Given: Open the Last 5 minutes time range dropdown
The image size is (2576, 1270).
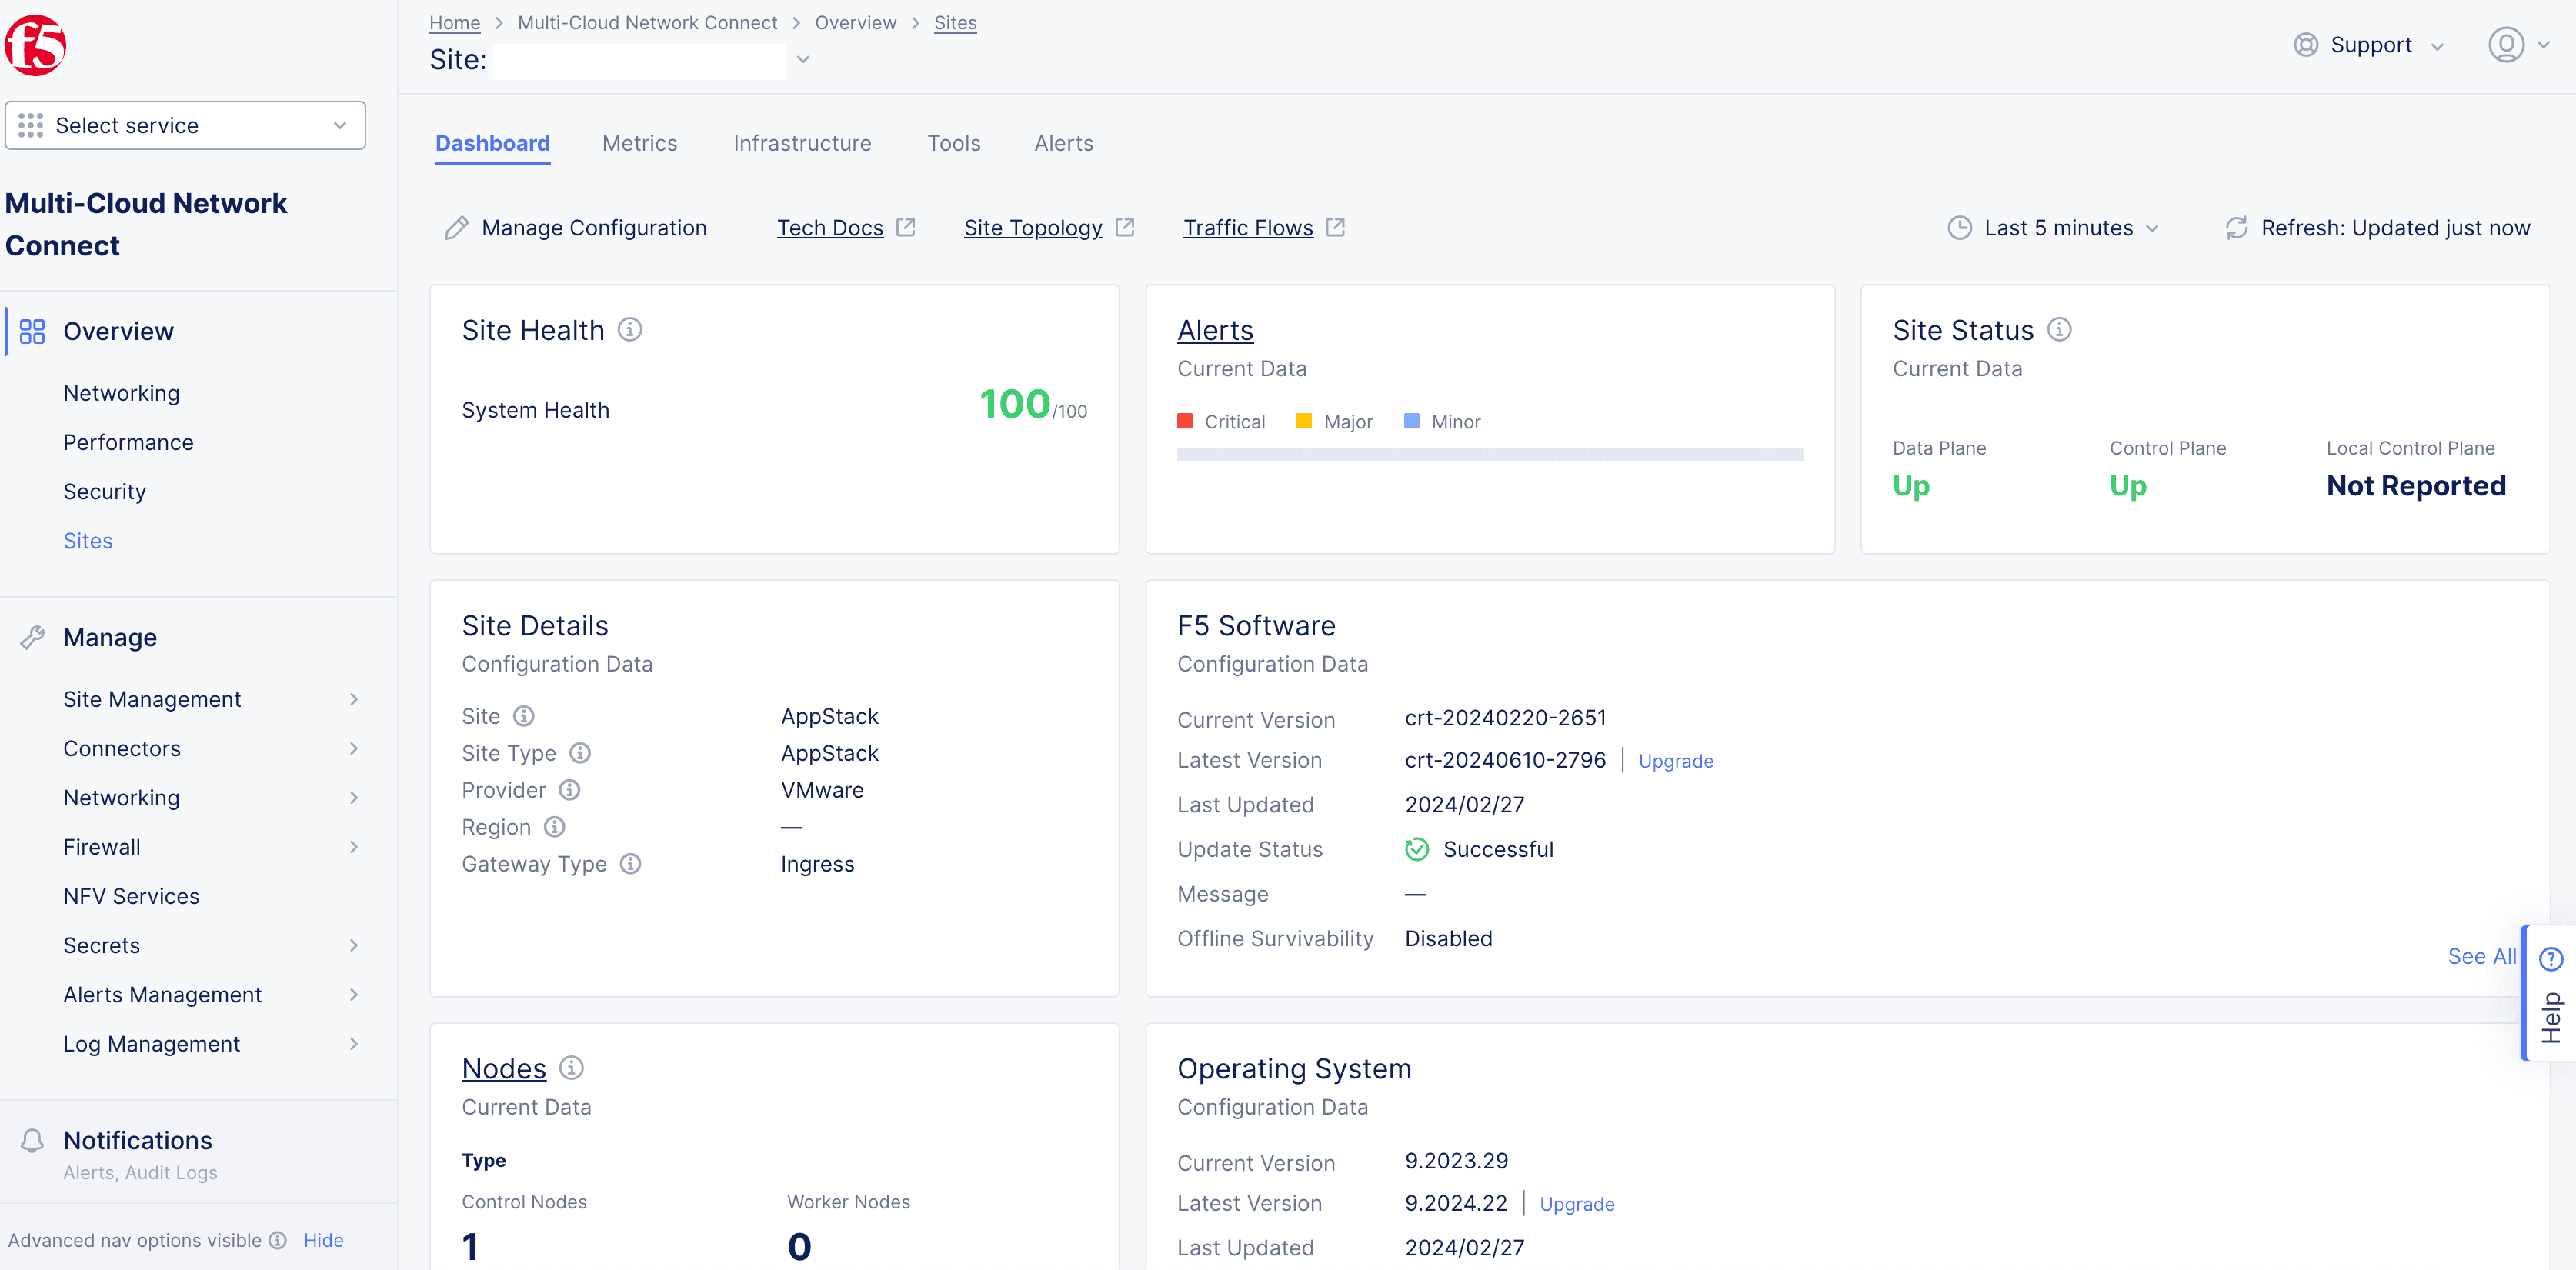Looking at the screenshot, I should coord(2055,228).
